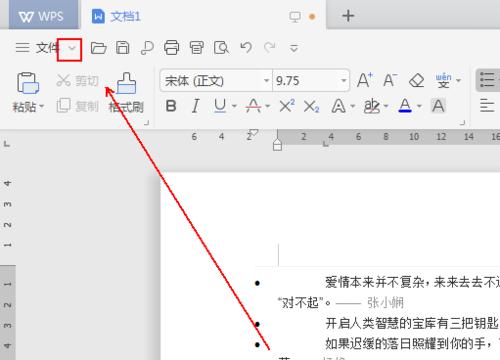Click the Save diskette icon
Screen dimensions: 500x360
(122, 48)
